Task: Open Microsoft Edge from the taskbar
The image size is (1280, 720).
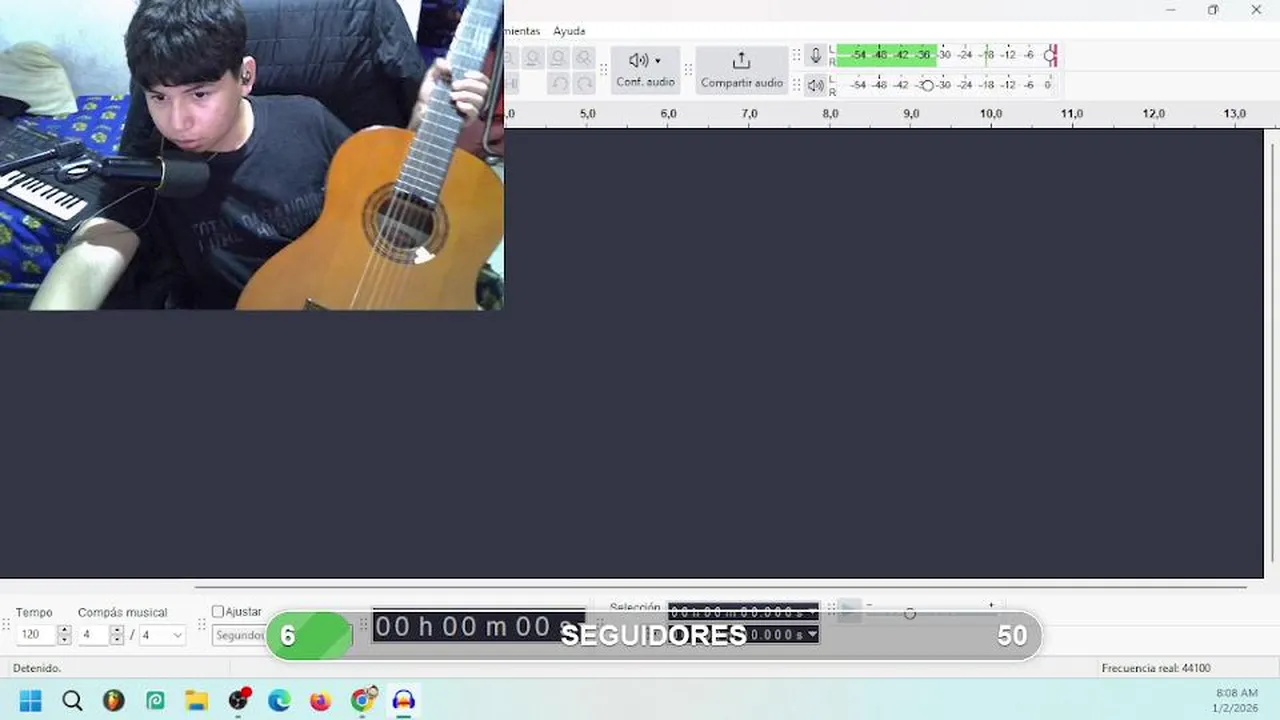Action: (279, 700)
